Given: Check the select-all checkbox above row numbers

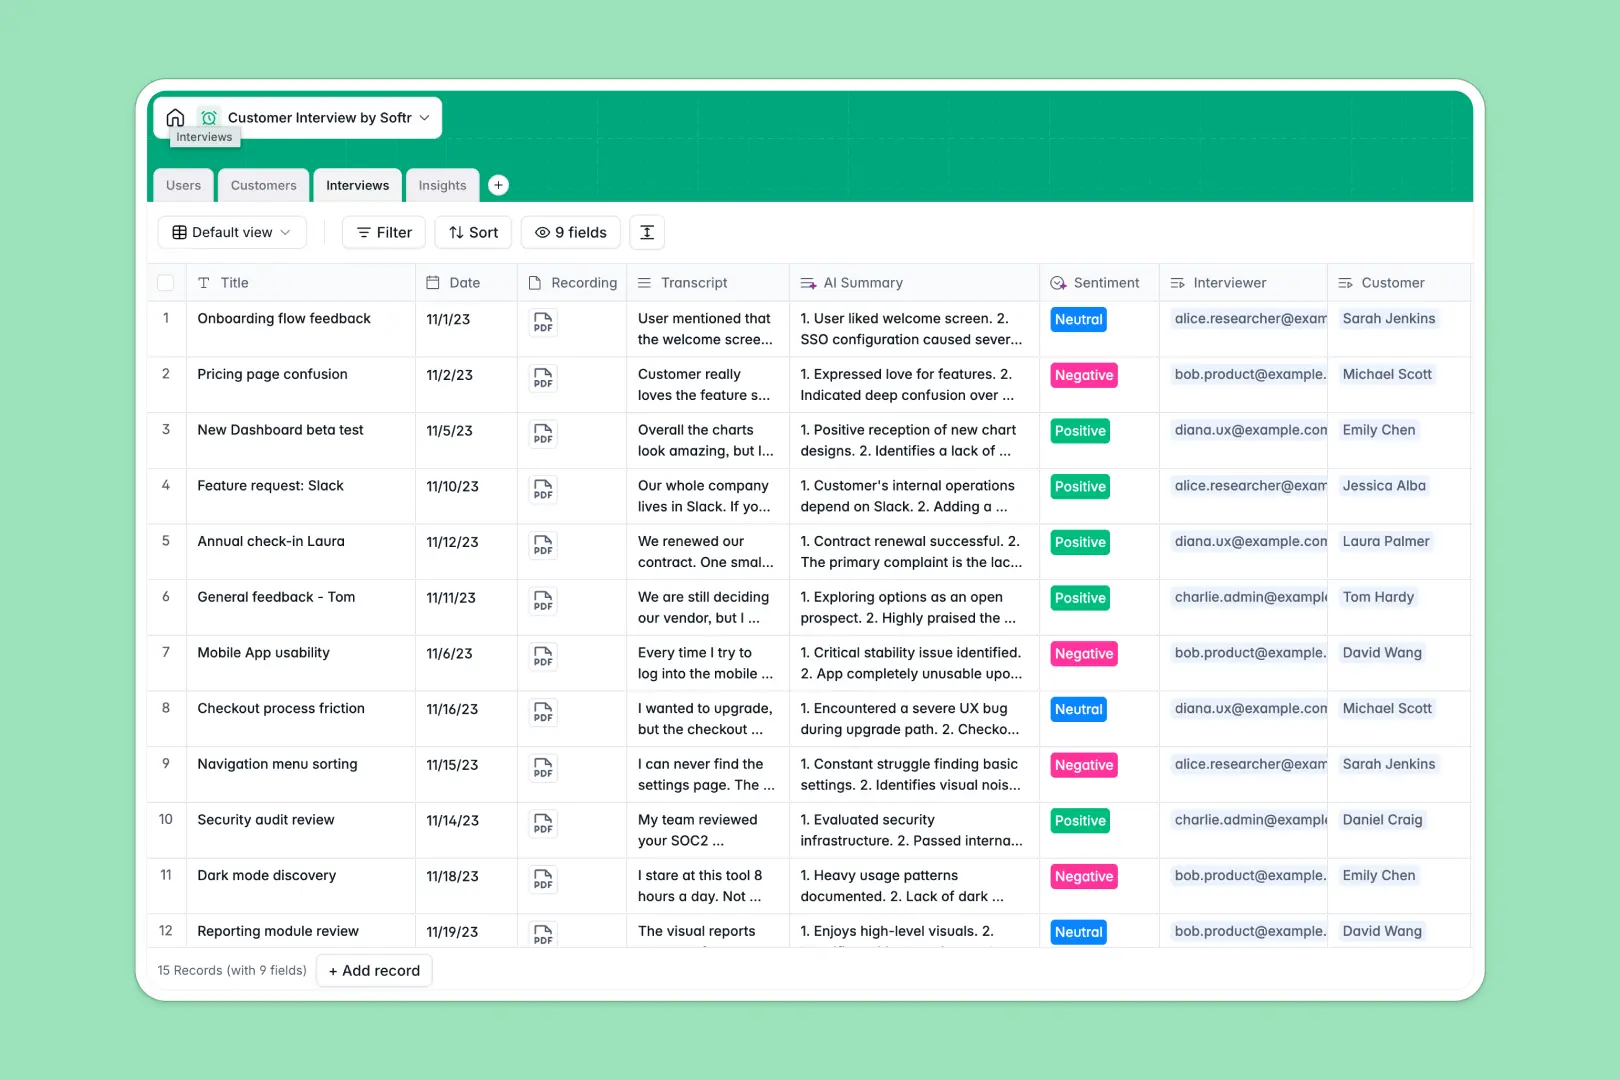Looking at the screenshot, I should (166, 282).
